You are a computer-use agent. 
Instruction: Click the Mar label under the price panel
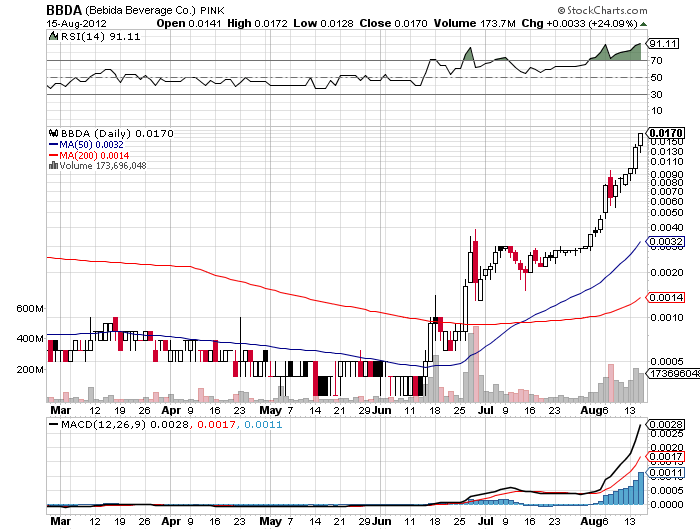60,410
